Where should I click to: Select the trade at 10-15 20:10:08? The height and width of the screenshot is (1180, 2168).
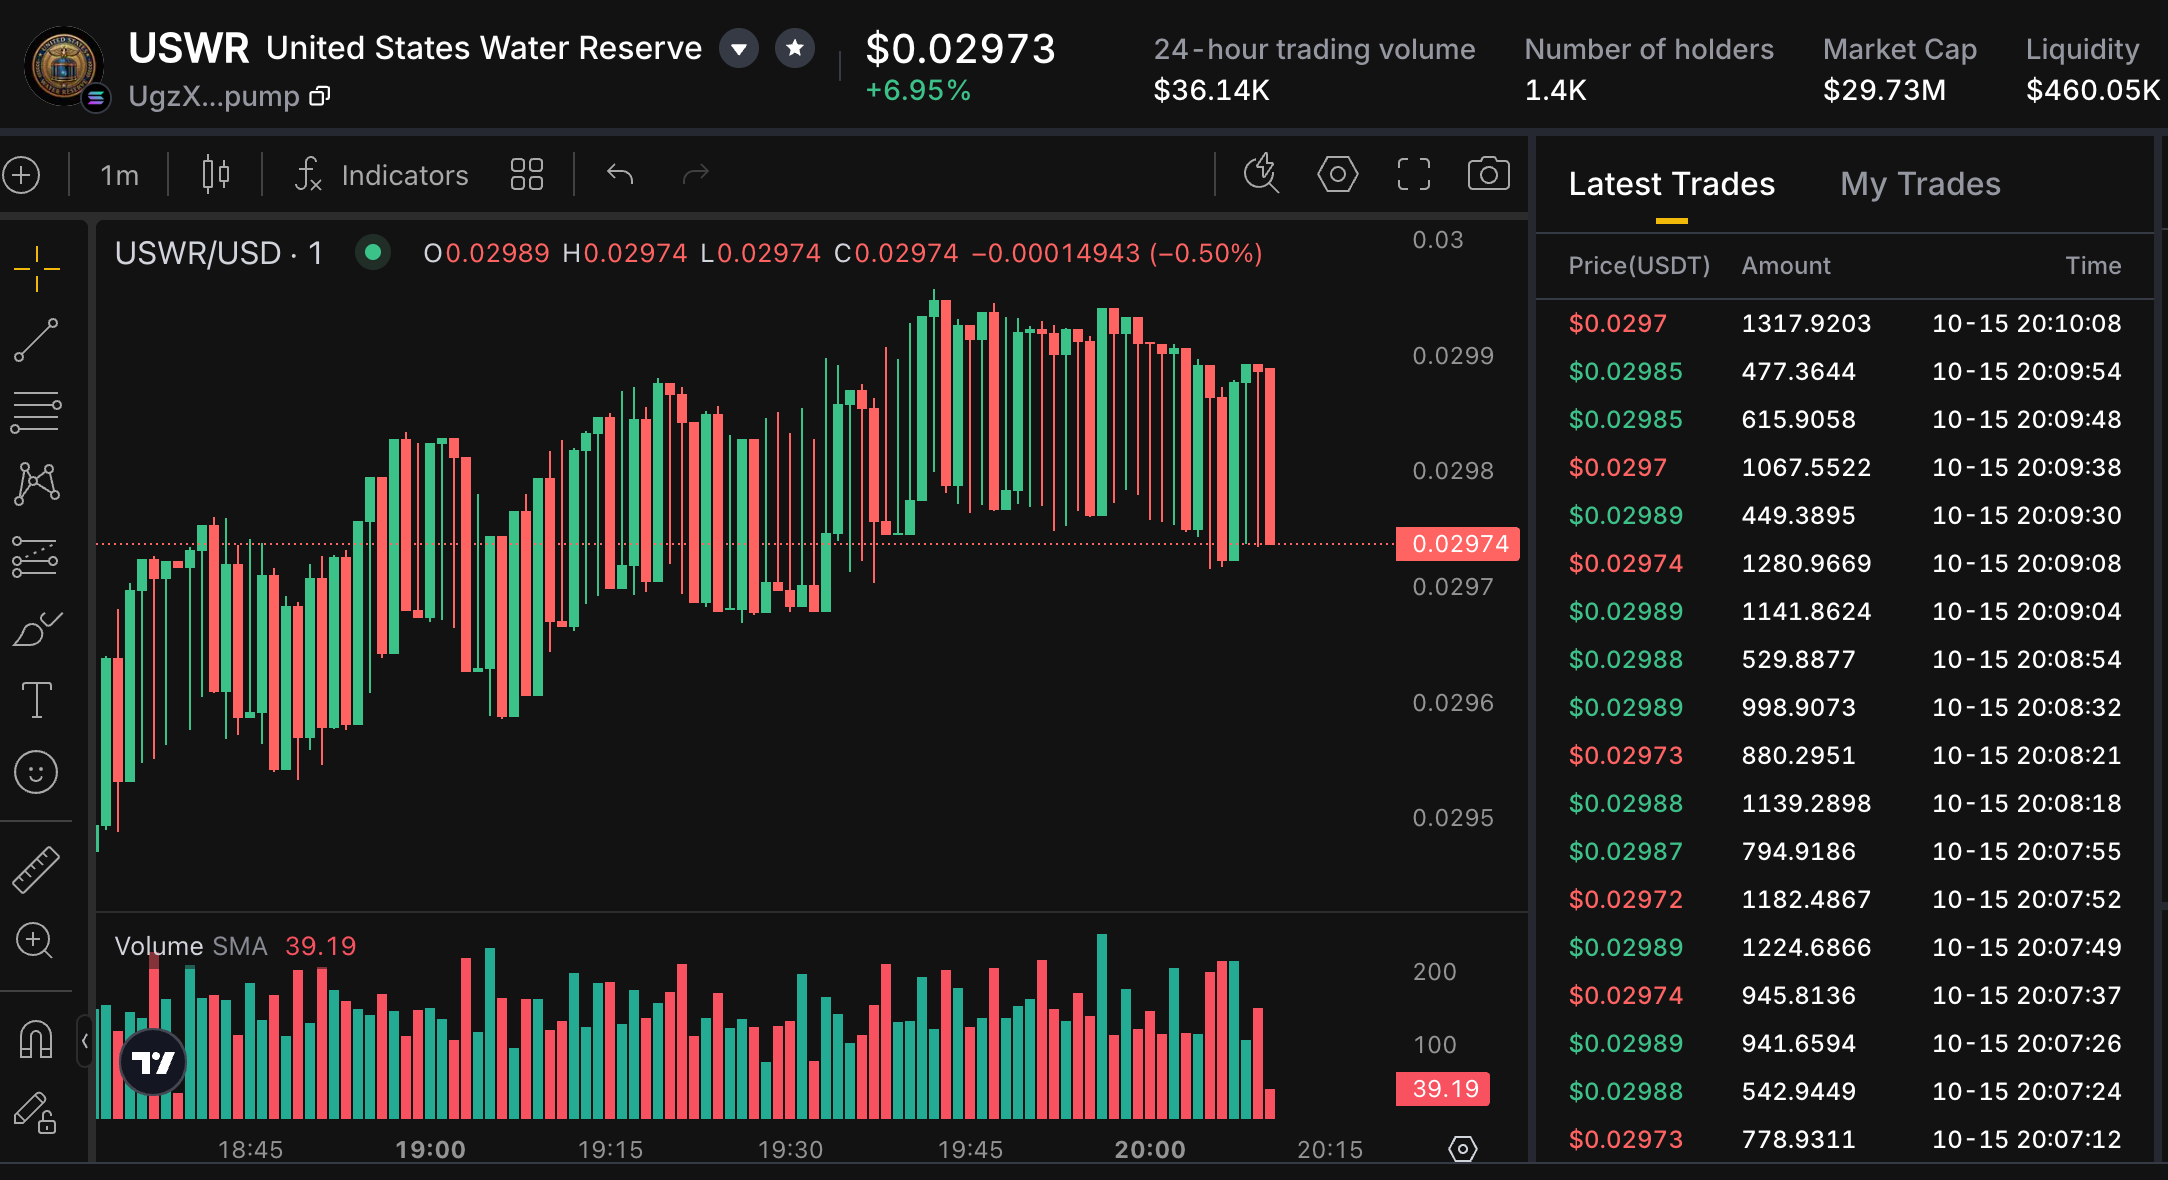click(1845, 323)
